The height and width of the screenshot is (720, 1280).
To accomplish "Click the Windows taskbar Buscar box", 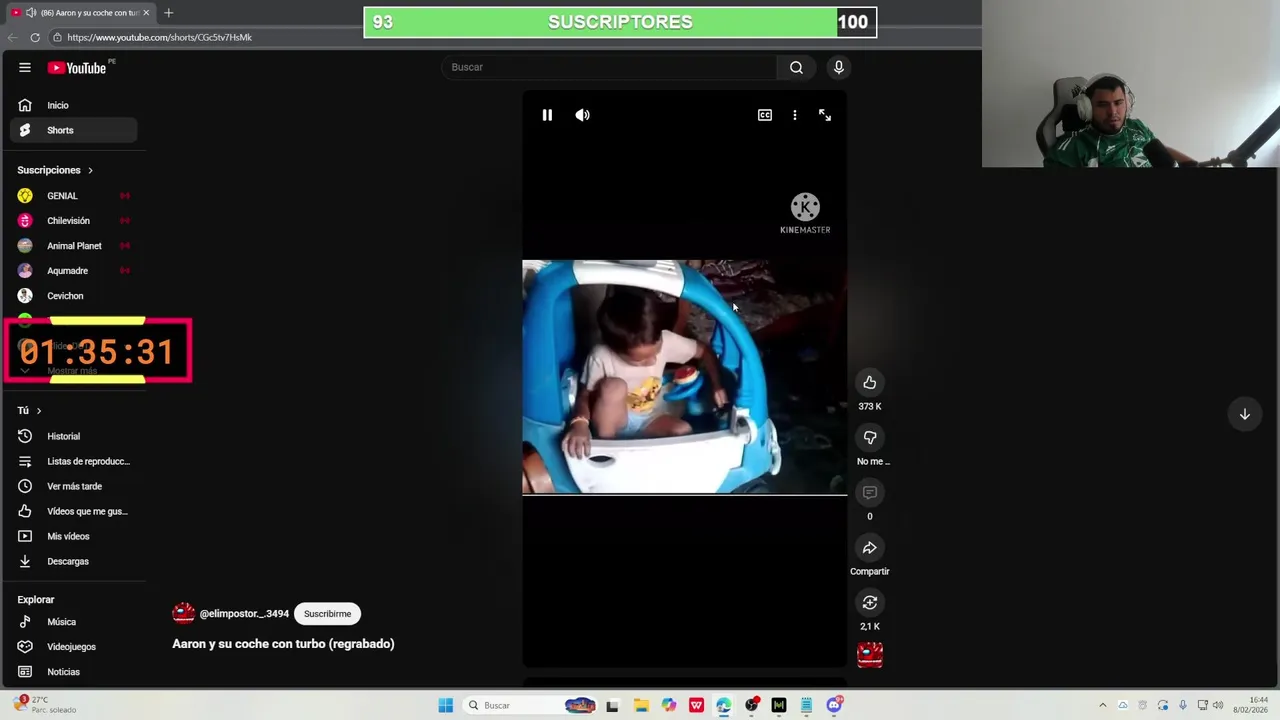I will 532,705.
